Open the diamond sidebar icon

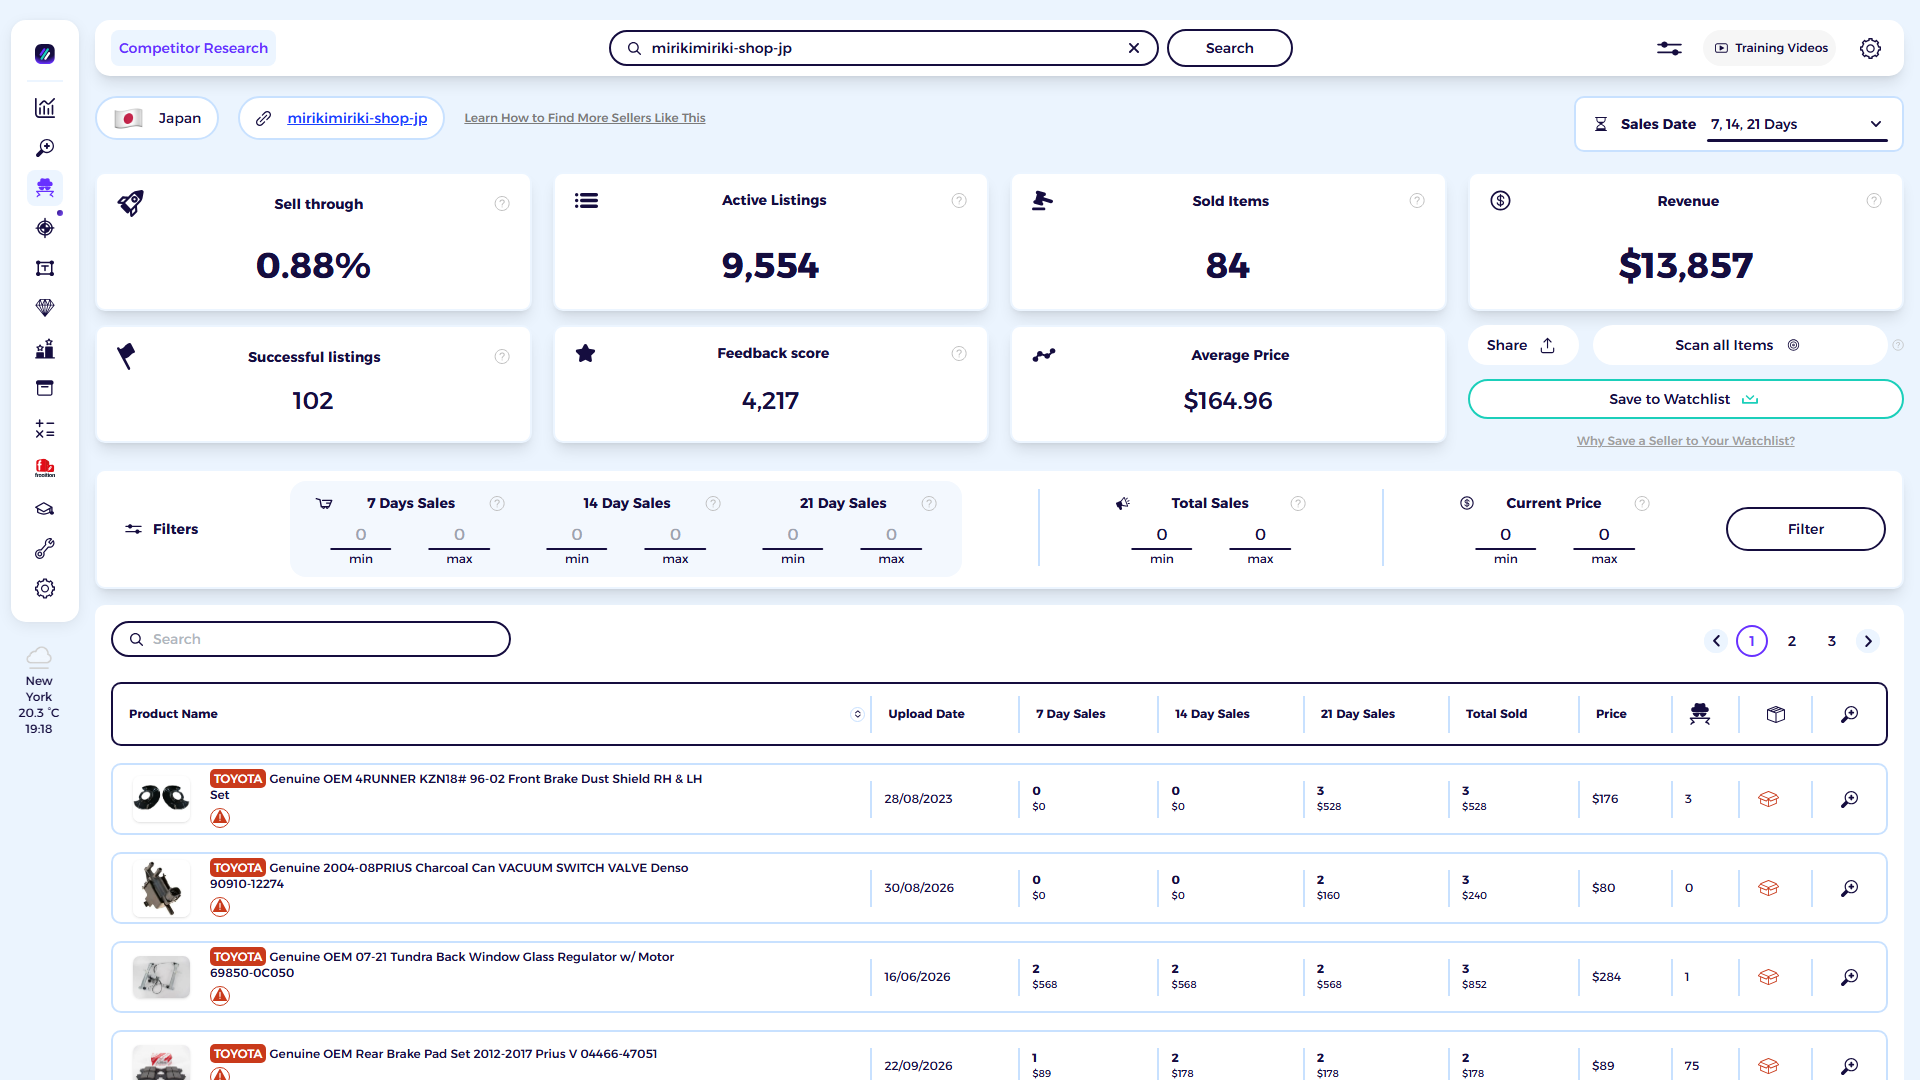pos(44,308)
